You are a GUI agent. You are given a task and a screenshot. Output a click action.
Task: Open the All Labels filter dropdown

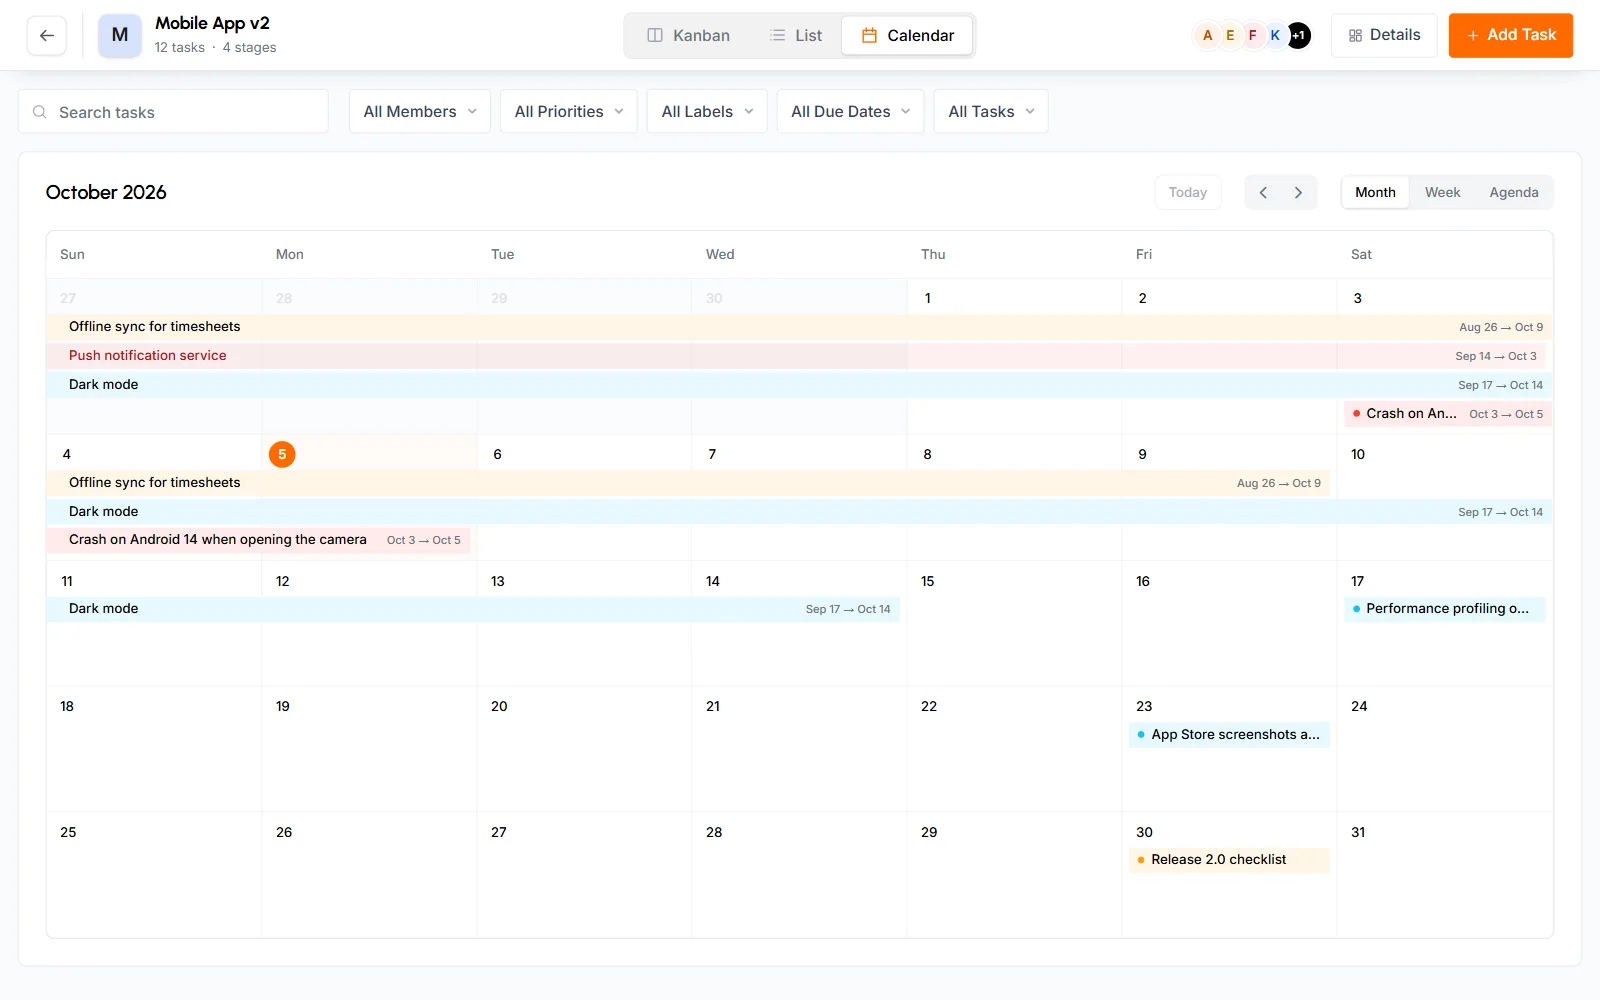tap(707, 111)
